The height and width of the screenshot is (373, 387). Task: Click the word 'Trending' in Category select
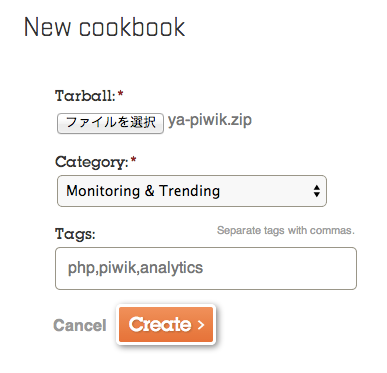coord(190,191)
